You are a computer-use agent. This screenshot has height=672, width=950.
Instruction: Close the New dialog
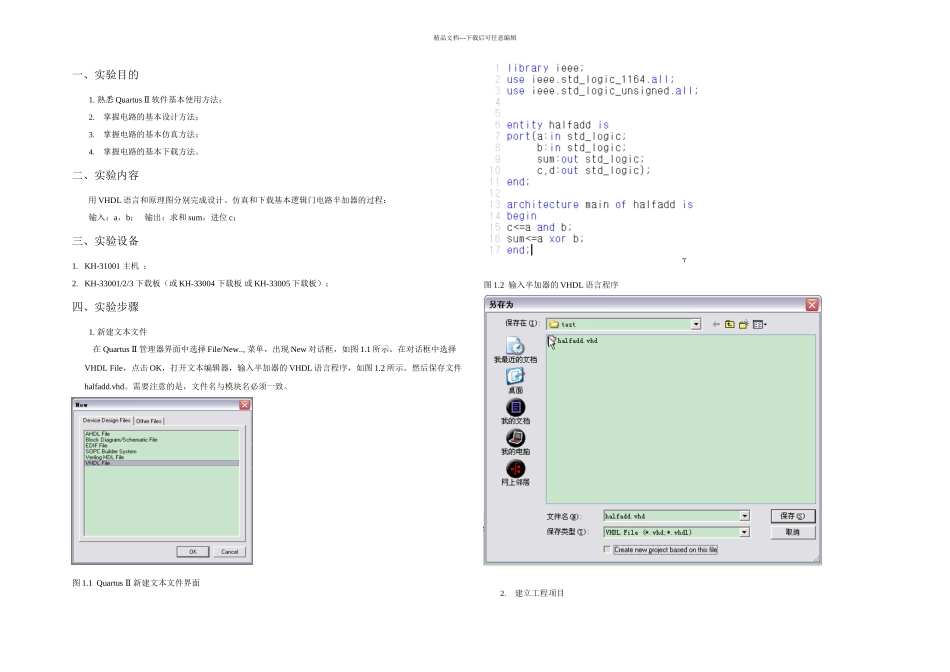tap(244, 405)
